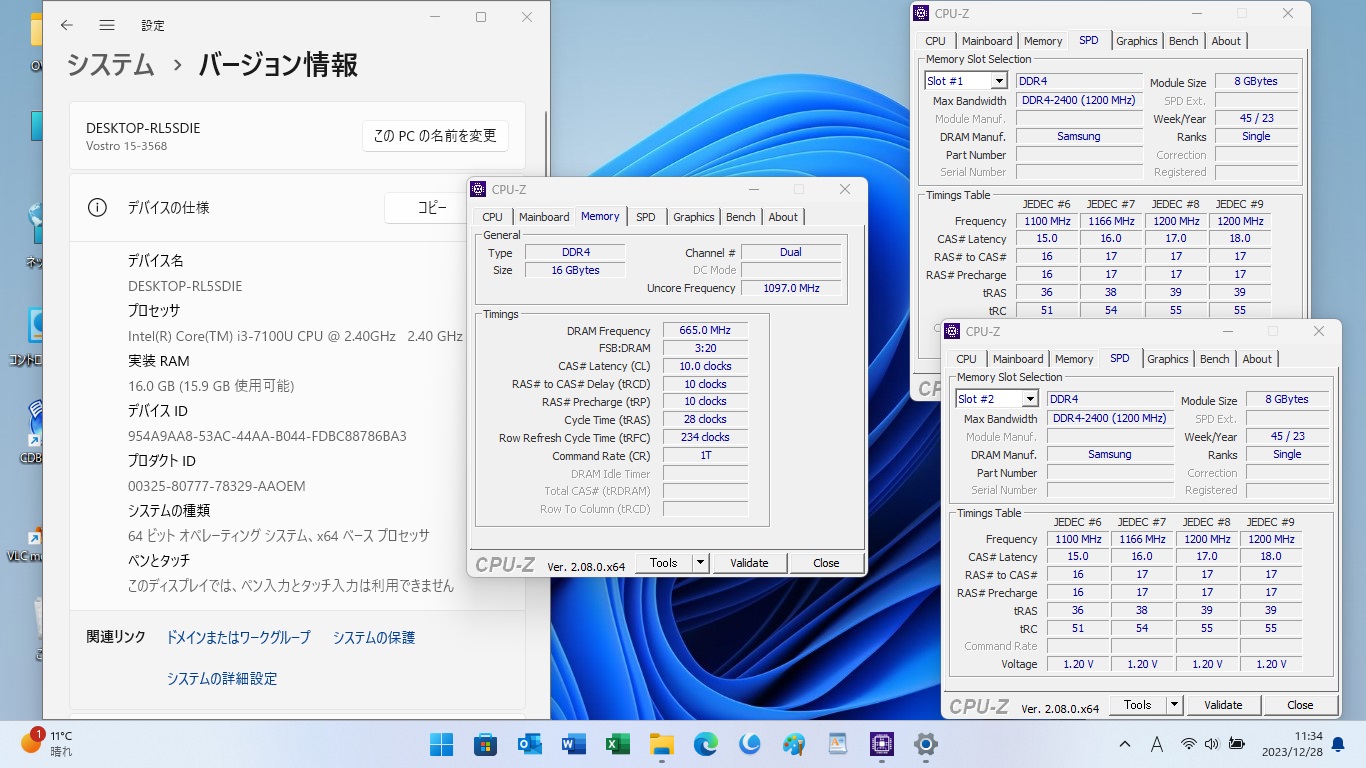Open the Settings hamburger navigation menu
The image size is (1366, 768).
107,25
